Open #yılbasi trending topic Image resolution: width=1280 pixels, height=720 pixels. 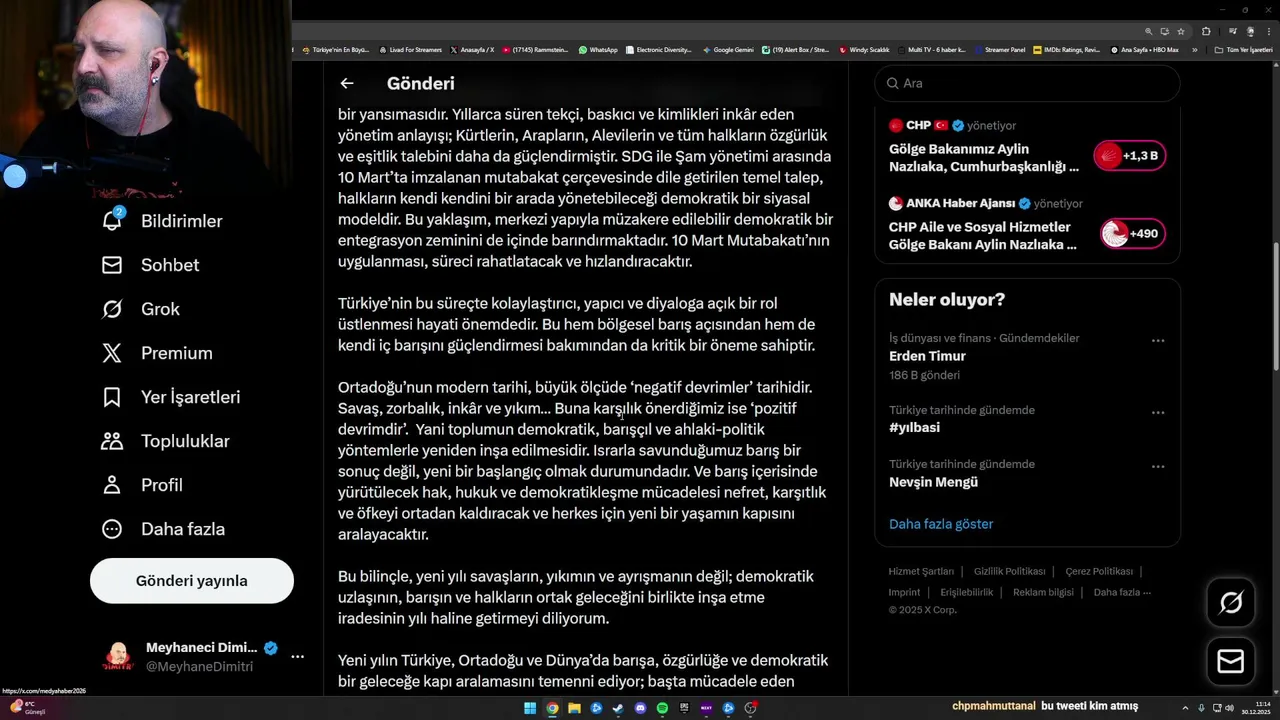click(x=914, y=428)
